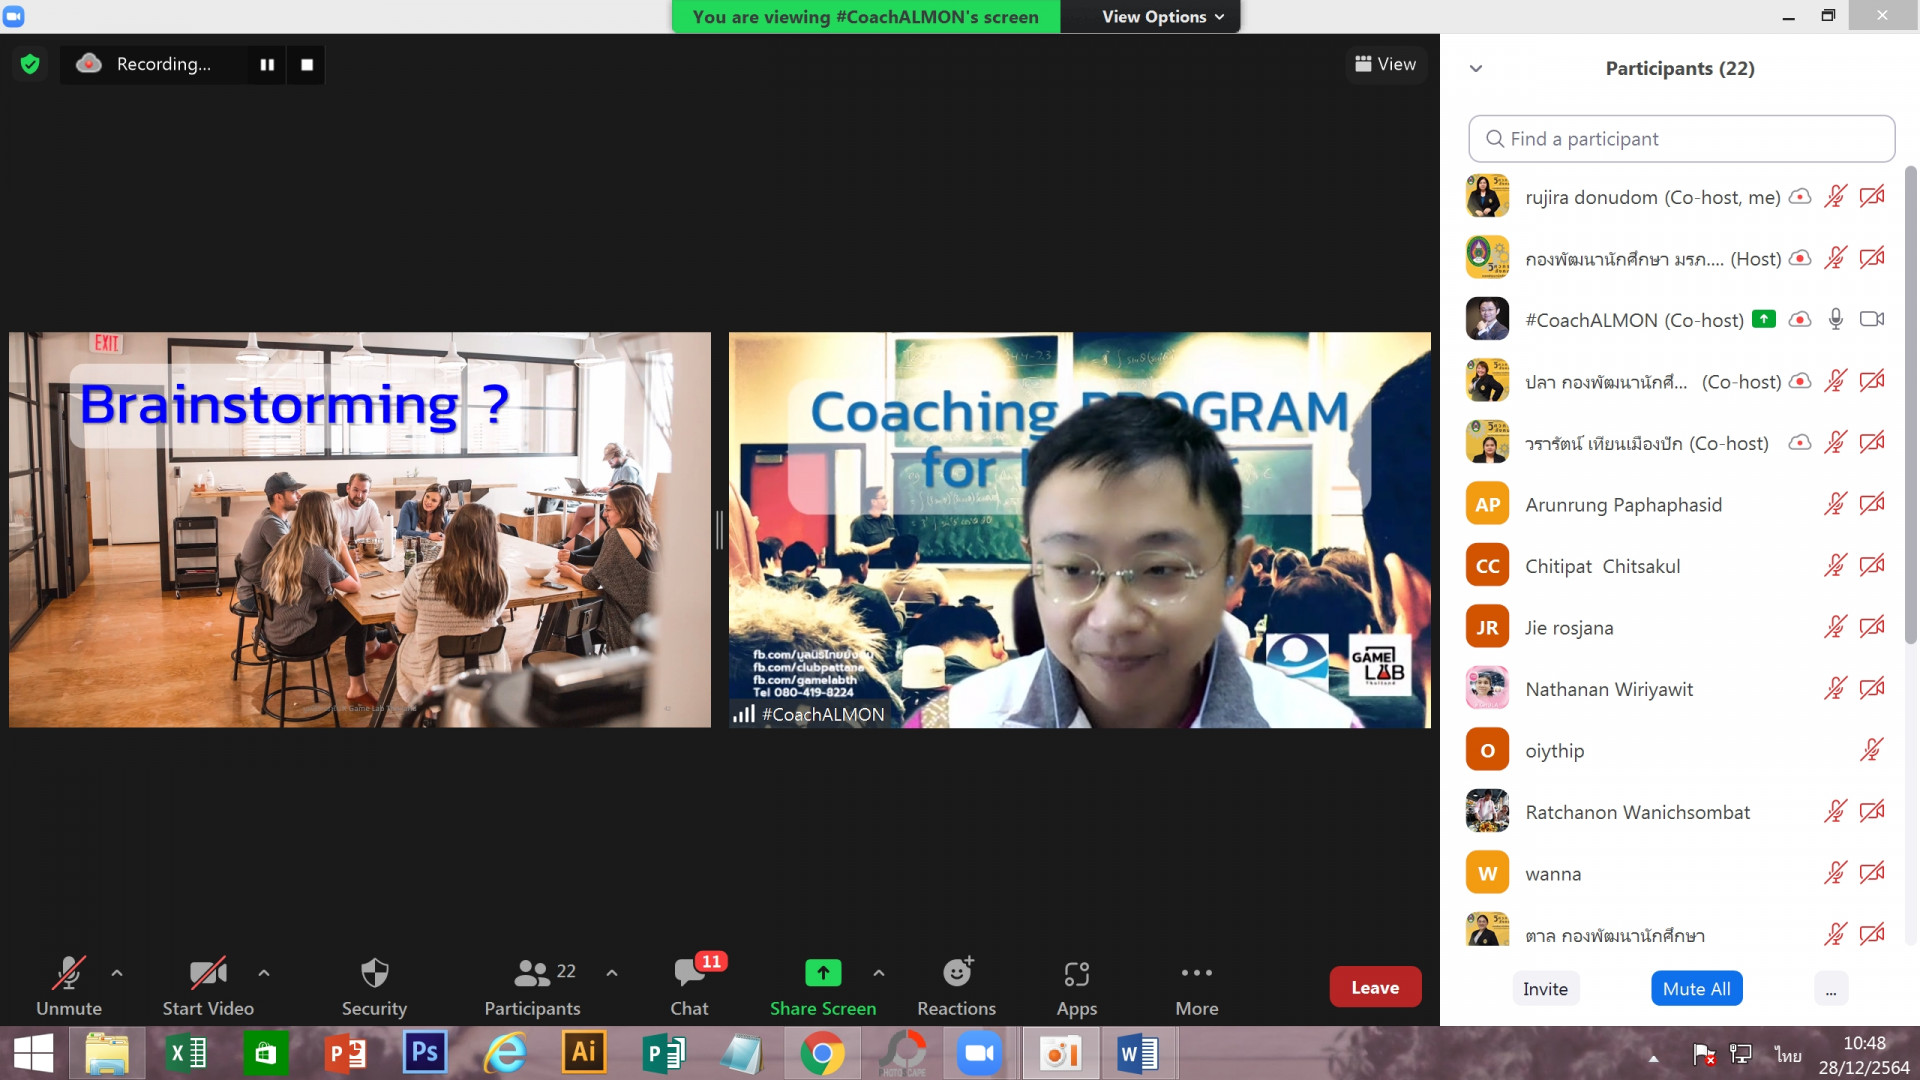This screenshot has height=1080, width=1920.
Task: Click the encryption green shield icon
Action: click(x=30, y=65)
